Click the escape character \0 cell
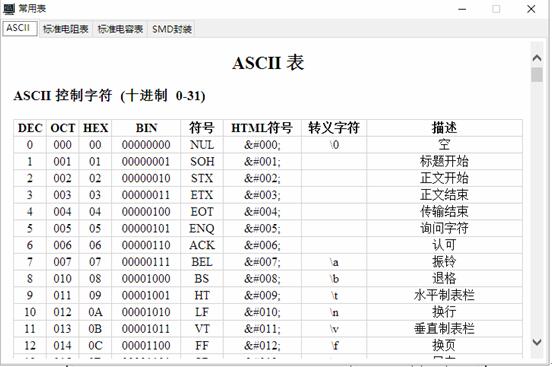 coord(334,145)
